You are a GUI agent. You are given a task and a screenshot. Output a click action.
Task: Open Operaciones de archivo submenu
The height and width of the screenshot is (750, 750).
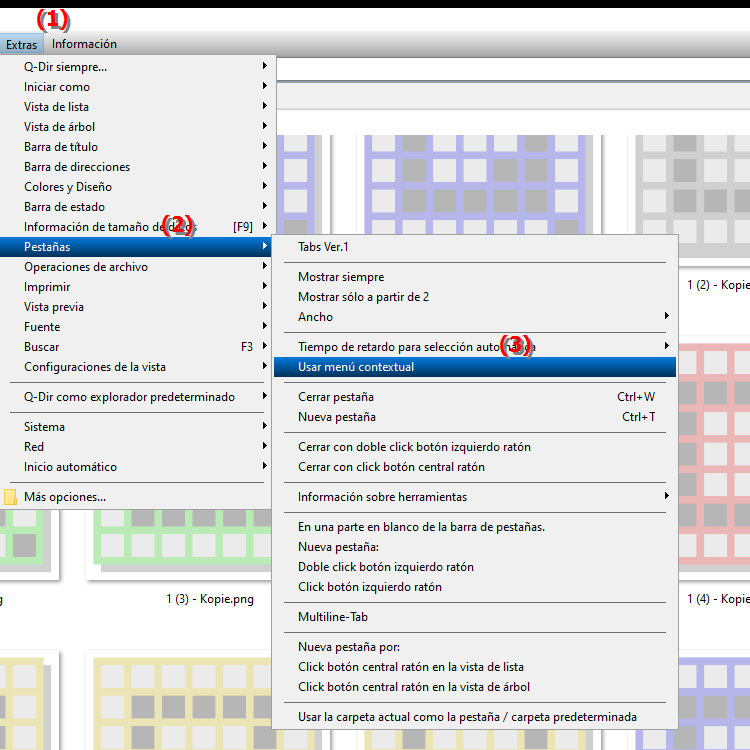137,267
